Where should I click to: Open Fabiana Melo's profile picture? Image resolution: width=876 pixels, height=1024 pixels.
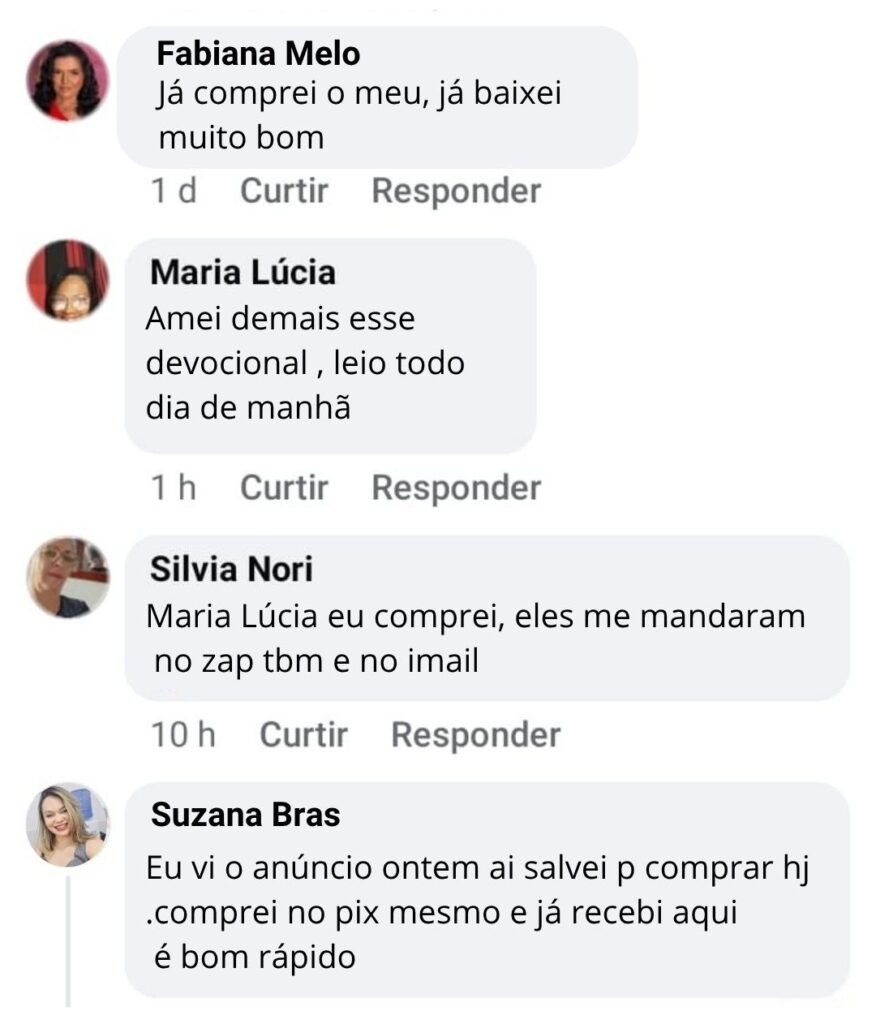68,81
